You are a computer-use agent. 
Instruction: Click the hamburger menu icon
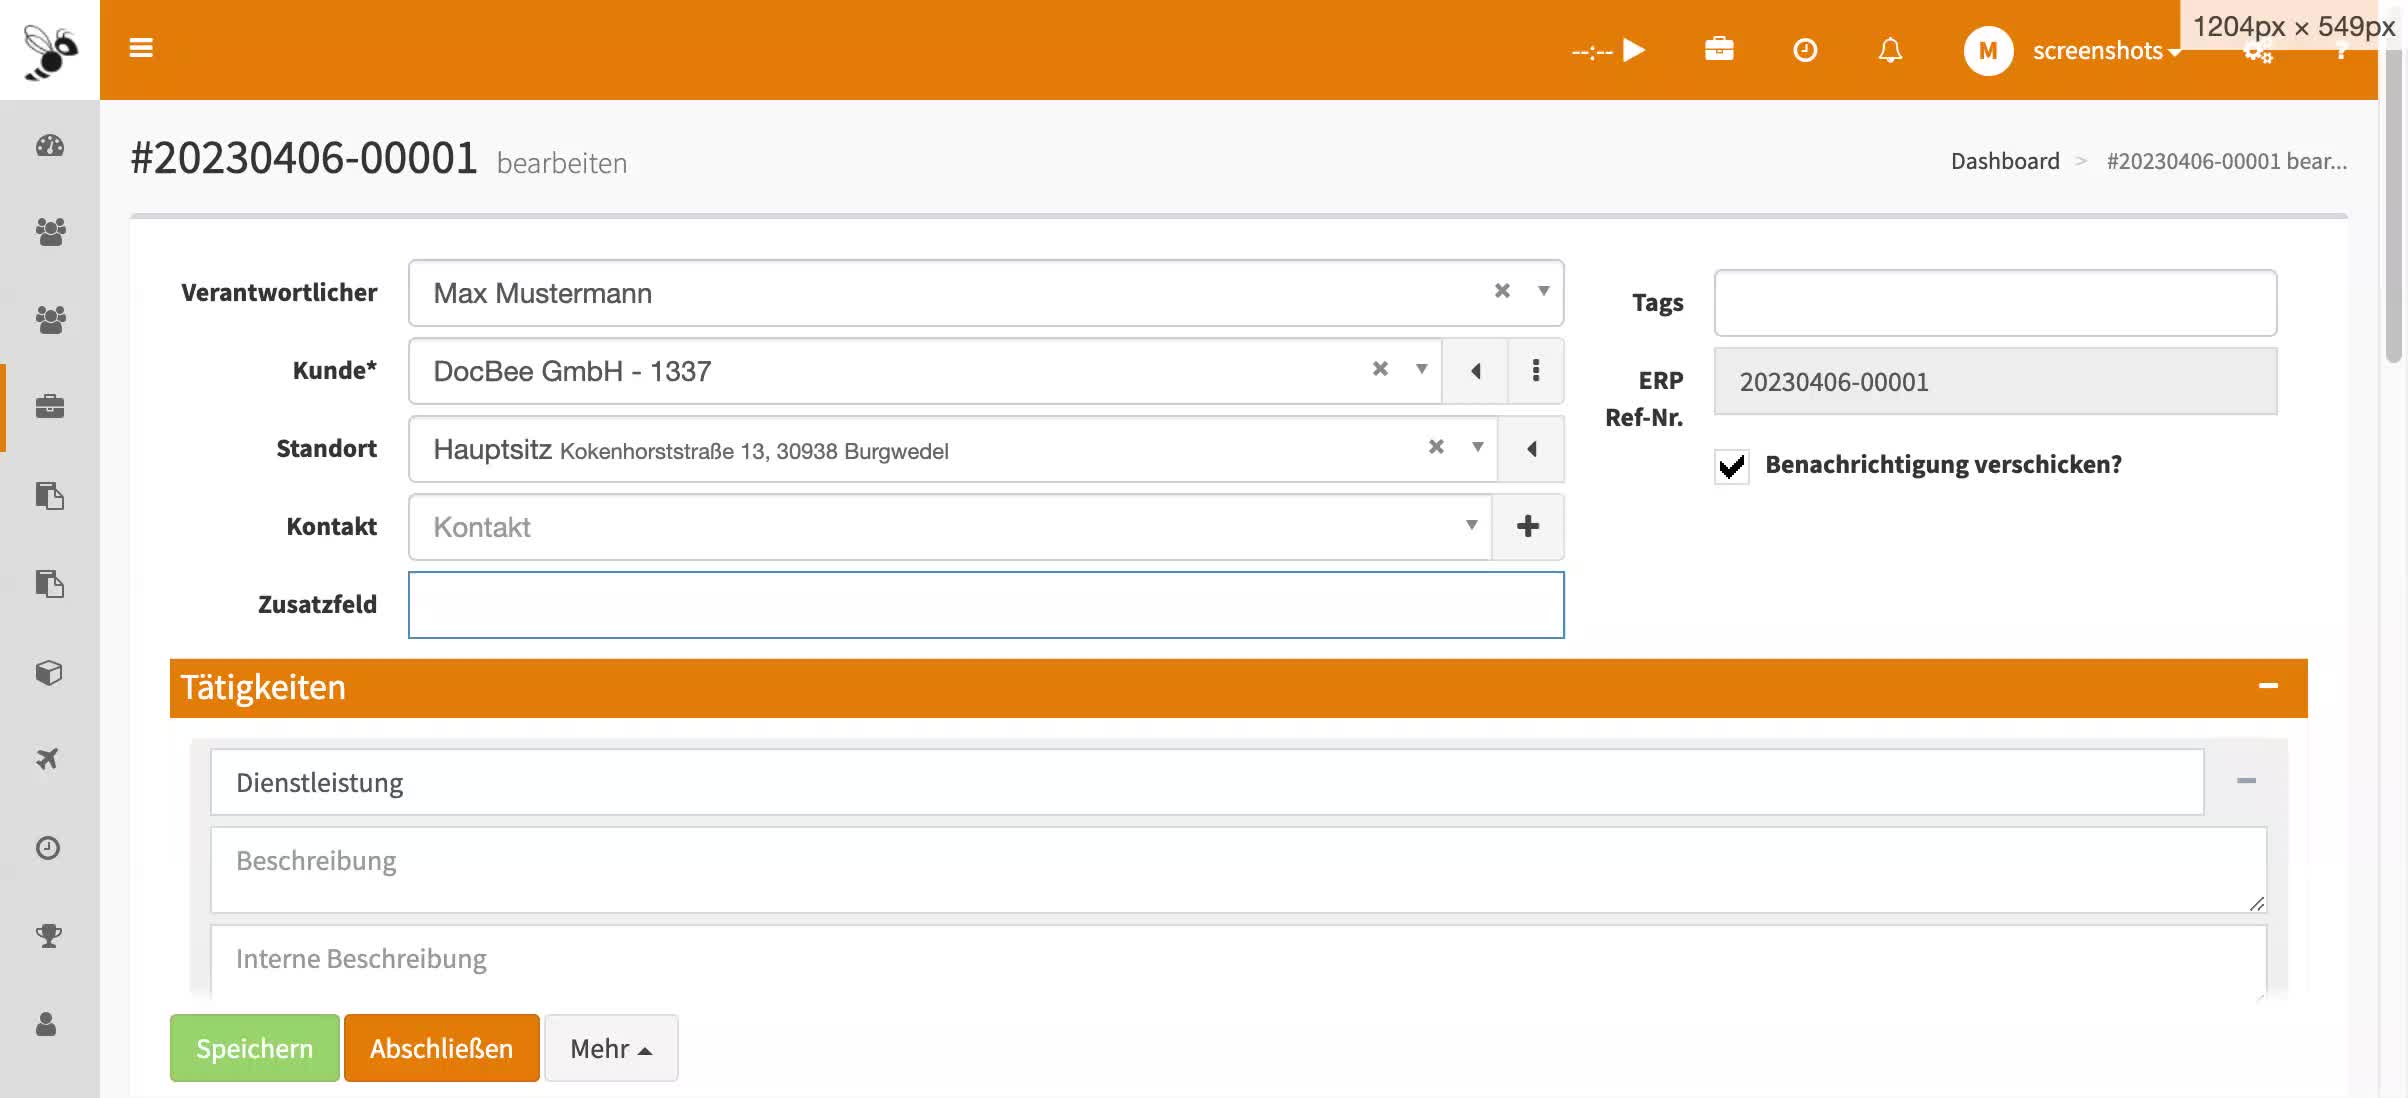141,48
